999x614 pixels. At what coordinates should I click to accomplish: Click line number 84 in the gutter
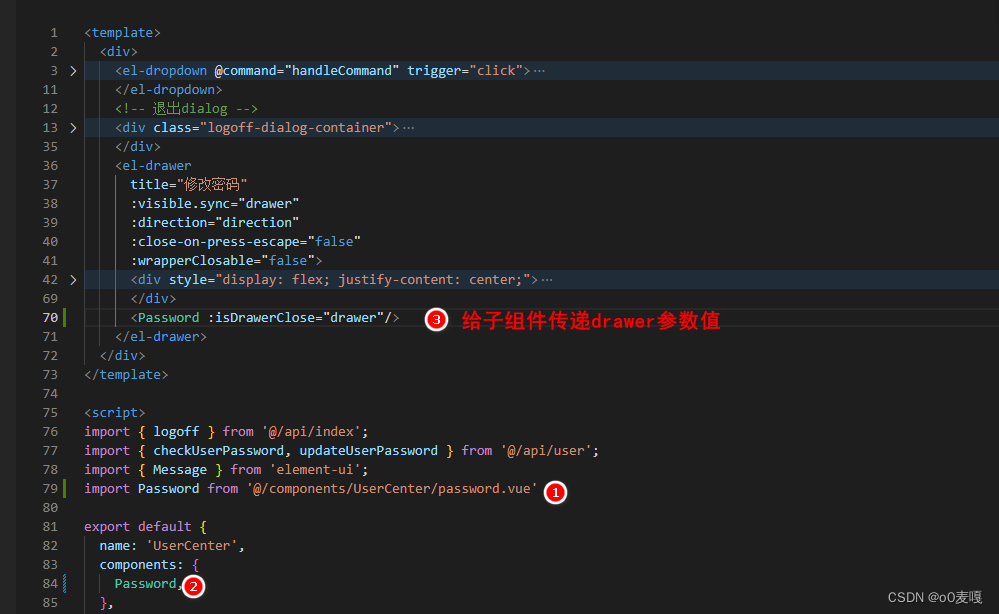(x=50, y=583)
